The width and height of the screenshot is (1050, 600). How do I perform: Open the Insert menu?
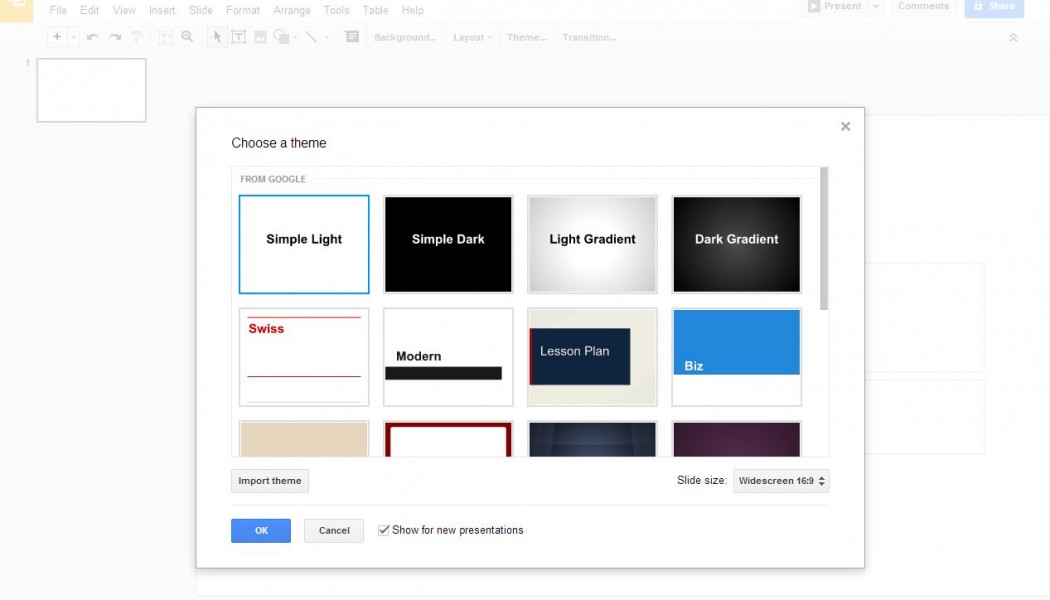point(162,10)
